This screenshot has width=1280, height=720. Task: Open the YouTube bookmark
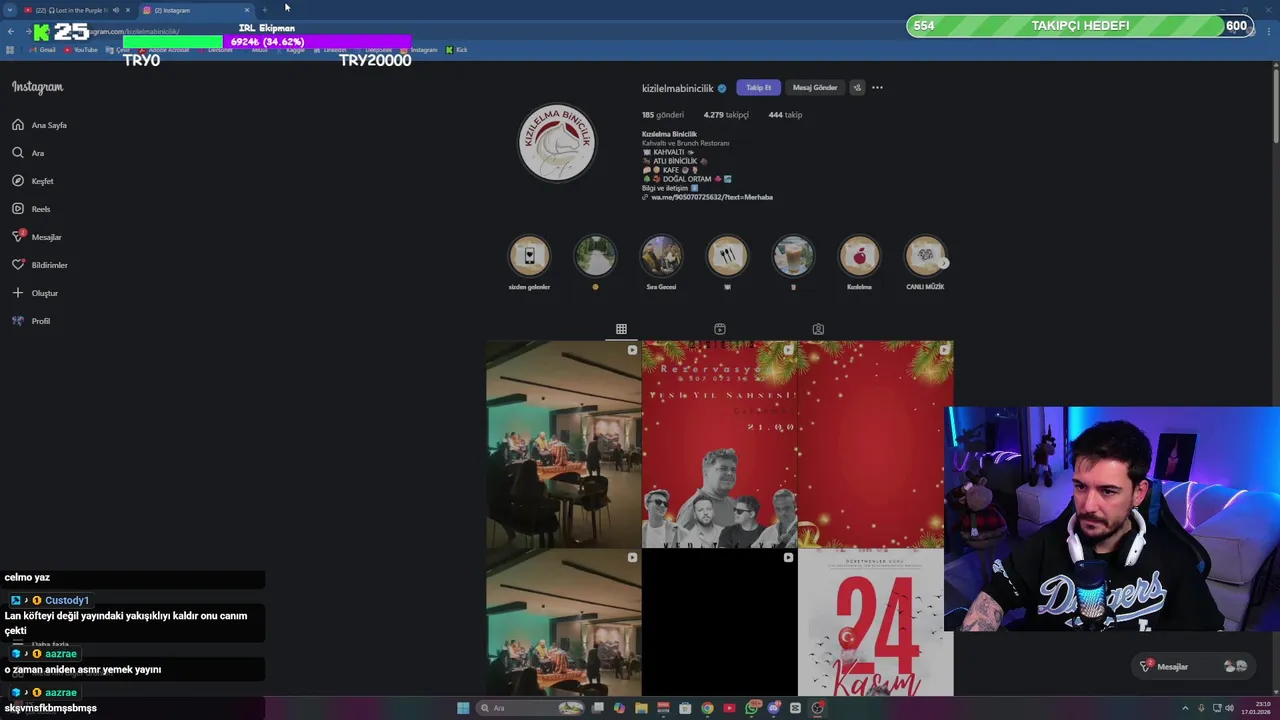(x=80, y=50)
